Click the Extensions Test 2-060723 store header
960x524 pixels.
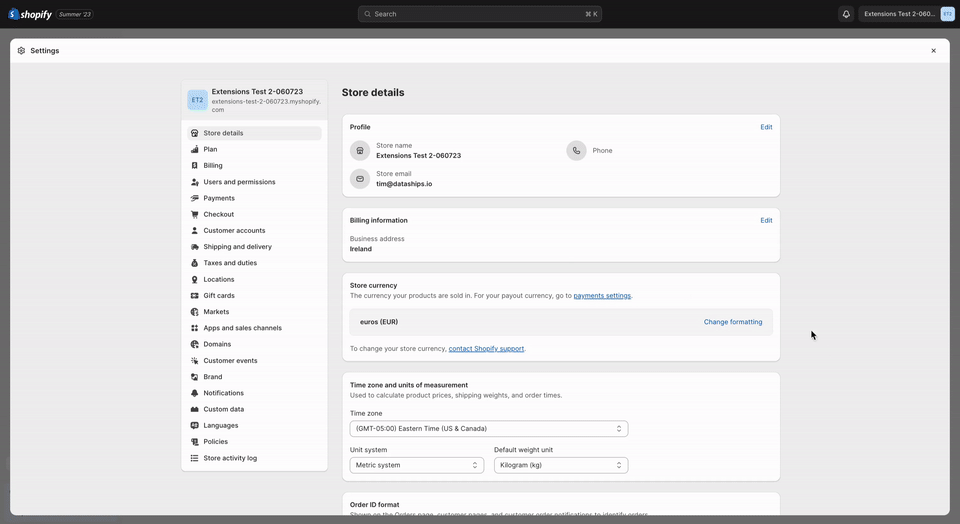[x=254, y=100]
